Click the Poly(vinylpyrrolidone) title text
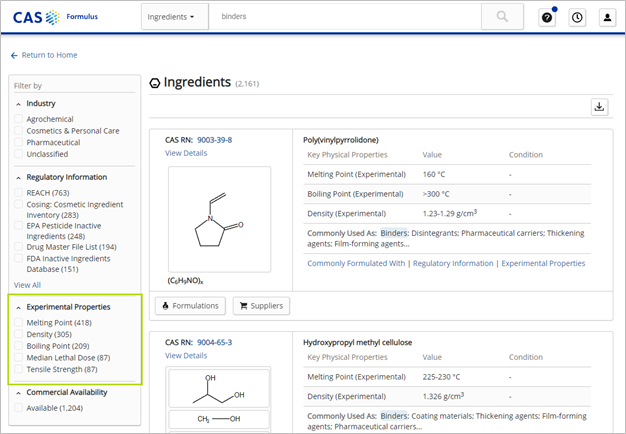The width and height of the screenshot is (626, 434). [x=341, y=140]
